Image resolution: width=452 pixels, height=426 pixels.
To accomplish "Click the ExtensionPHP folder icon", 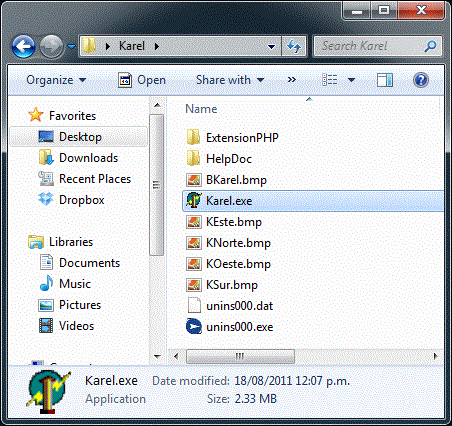I will click(x=194, y=137).
